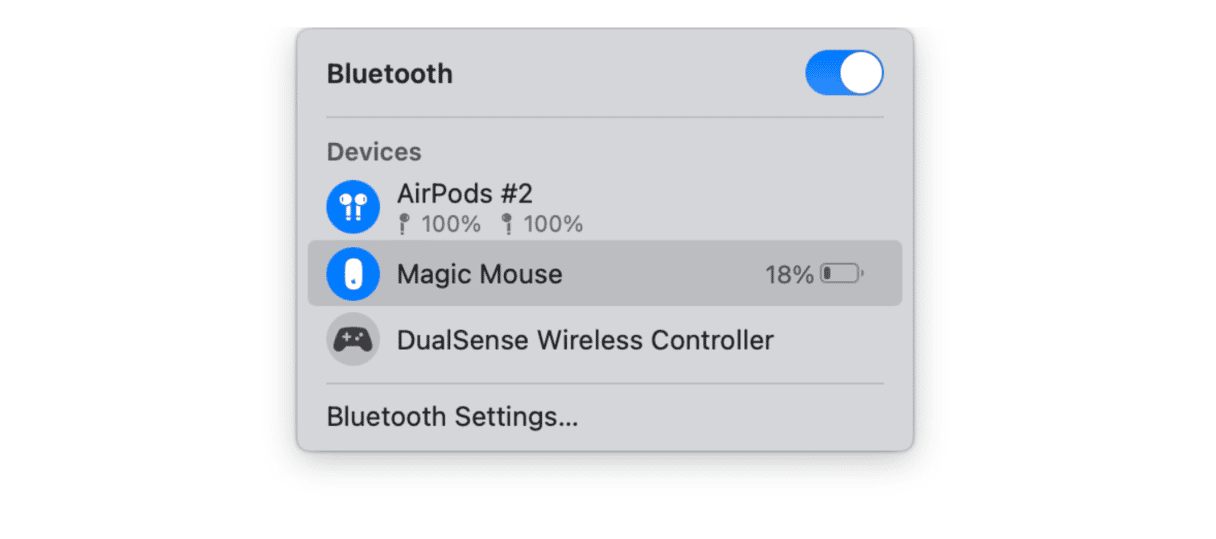Click the left AirPod 100% reading
This screenshot has height=539, width=1216.
(x=451, y=224)
